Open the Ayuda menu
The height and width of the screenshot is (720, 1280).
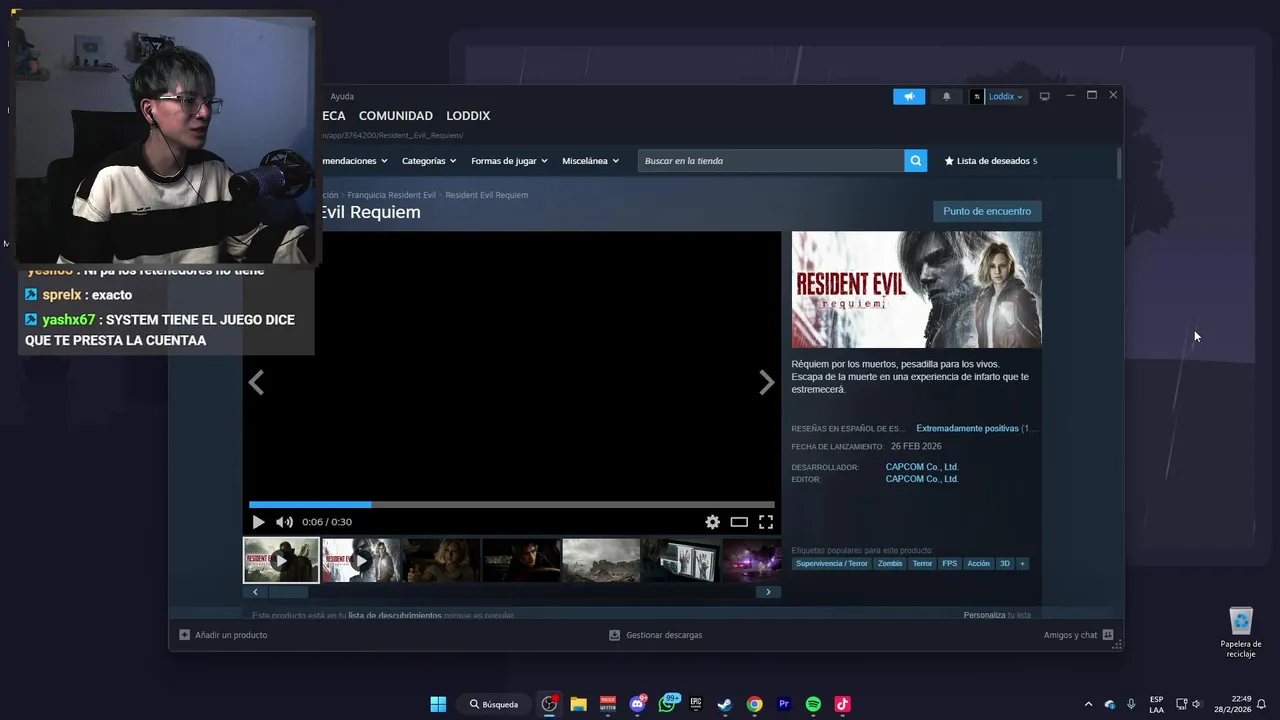pyautogui.click(x=342, y=97)
